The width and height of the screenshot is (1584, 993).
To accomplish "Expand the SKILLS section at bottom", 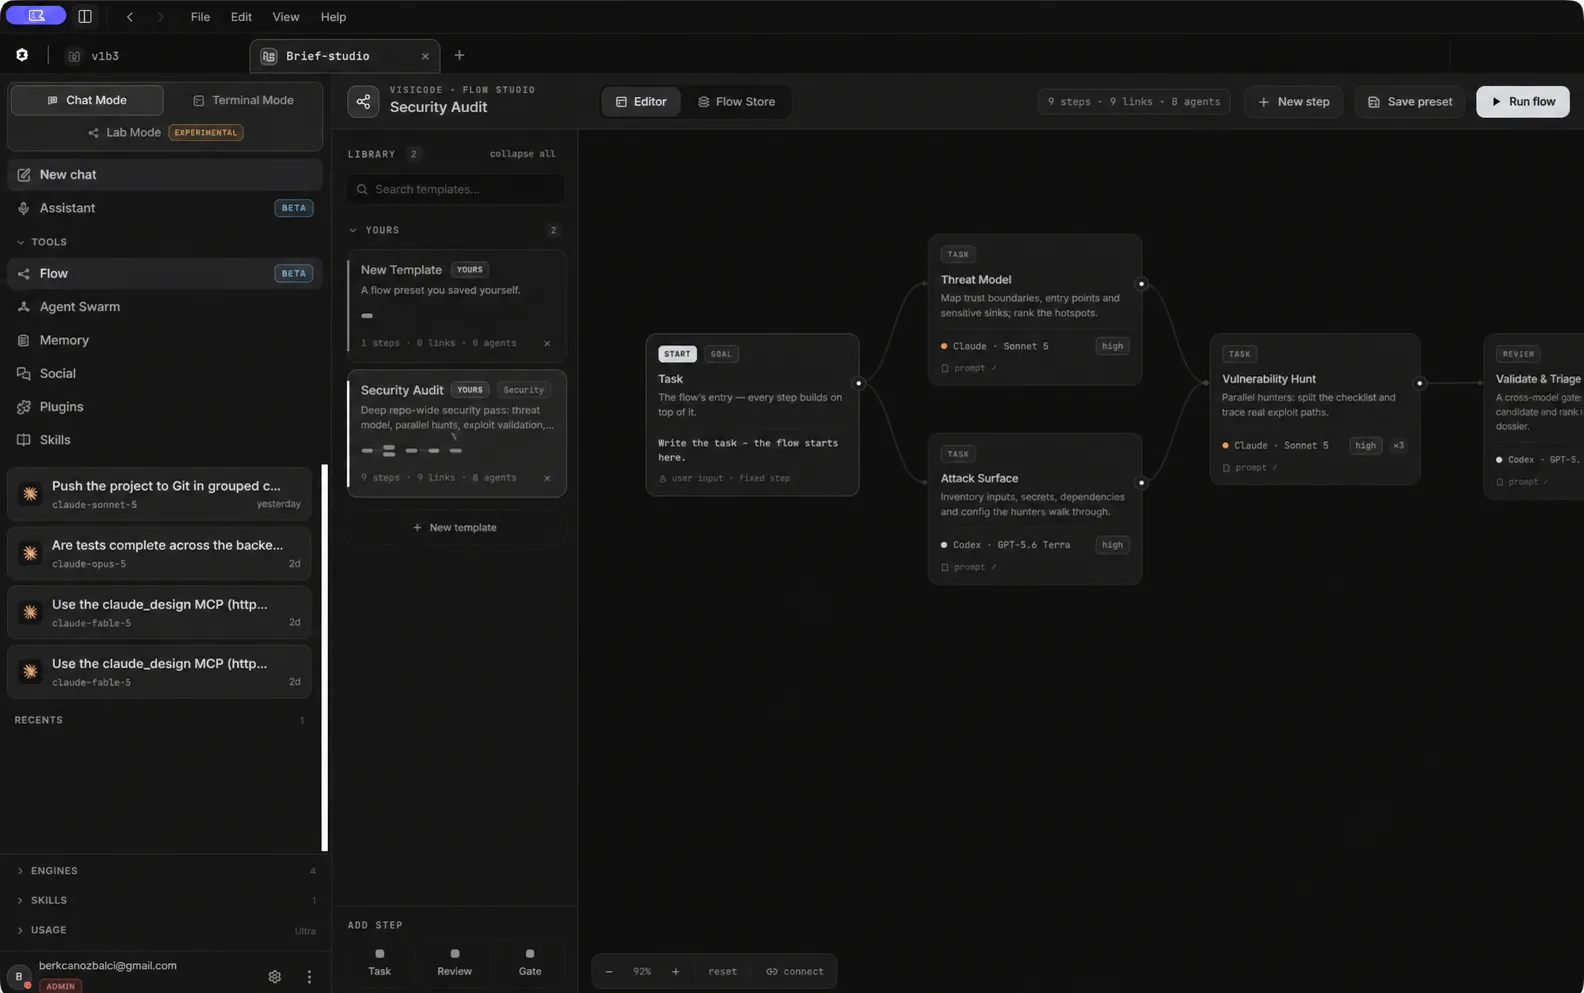I will pos(165,900).
